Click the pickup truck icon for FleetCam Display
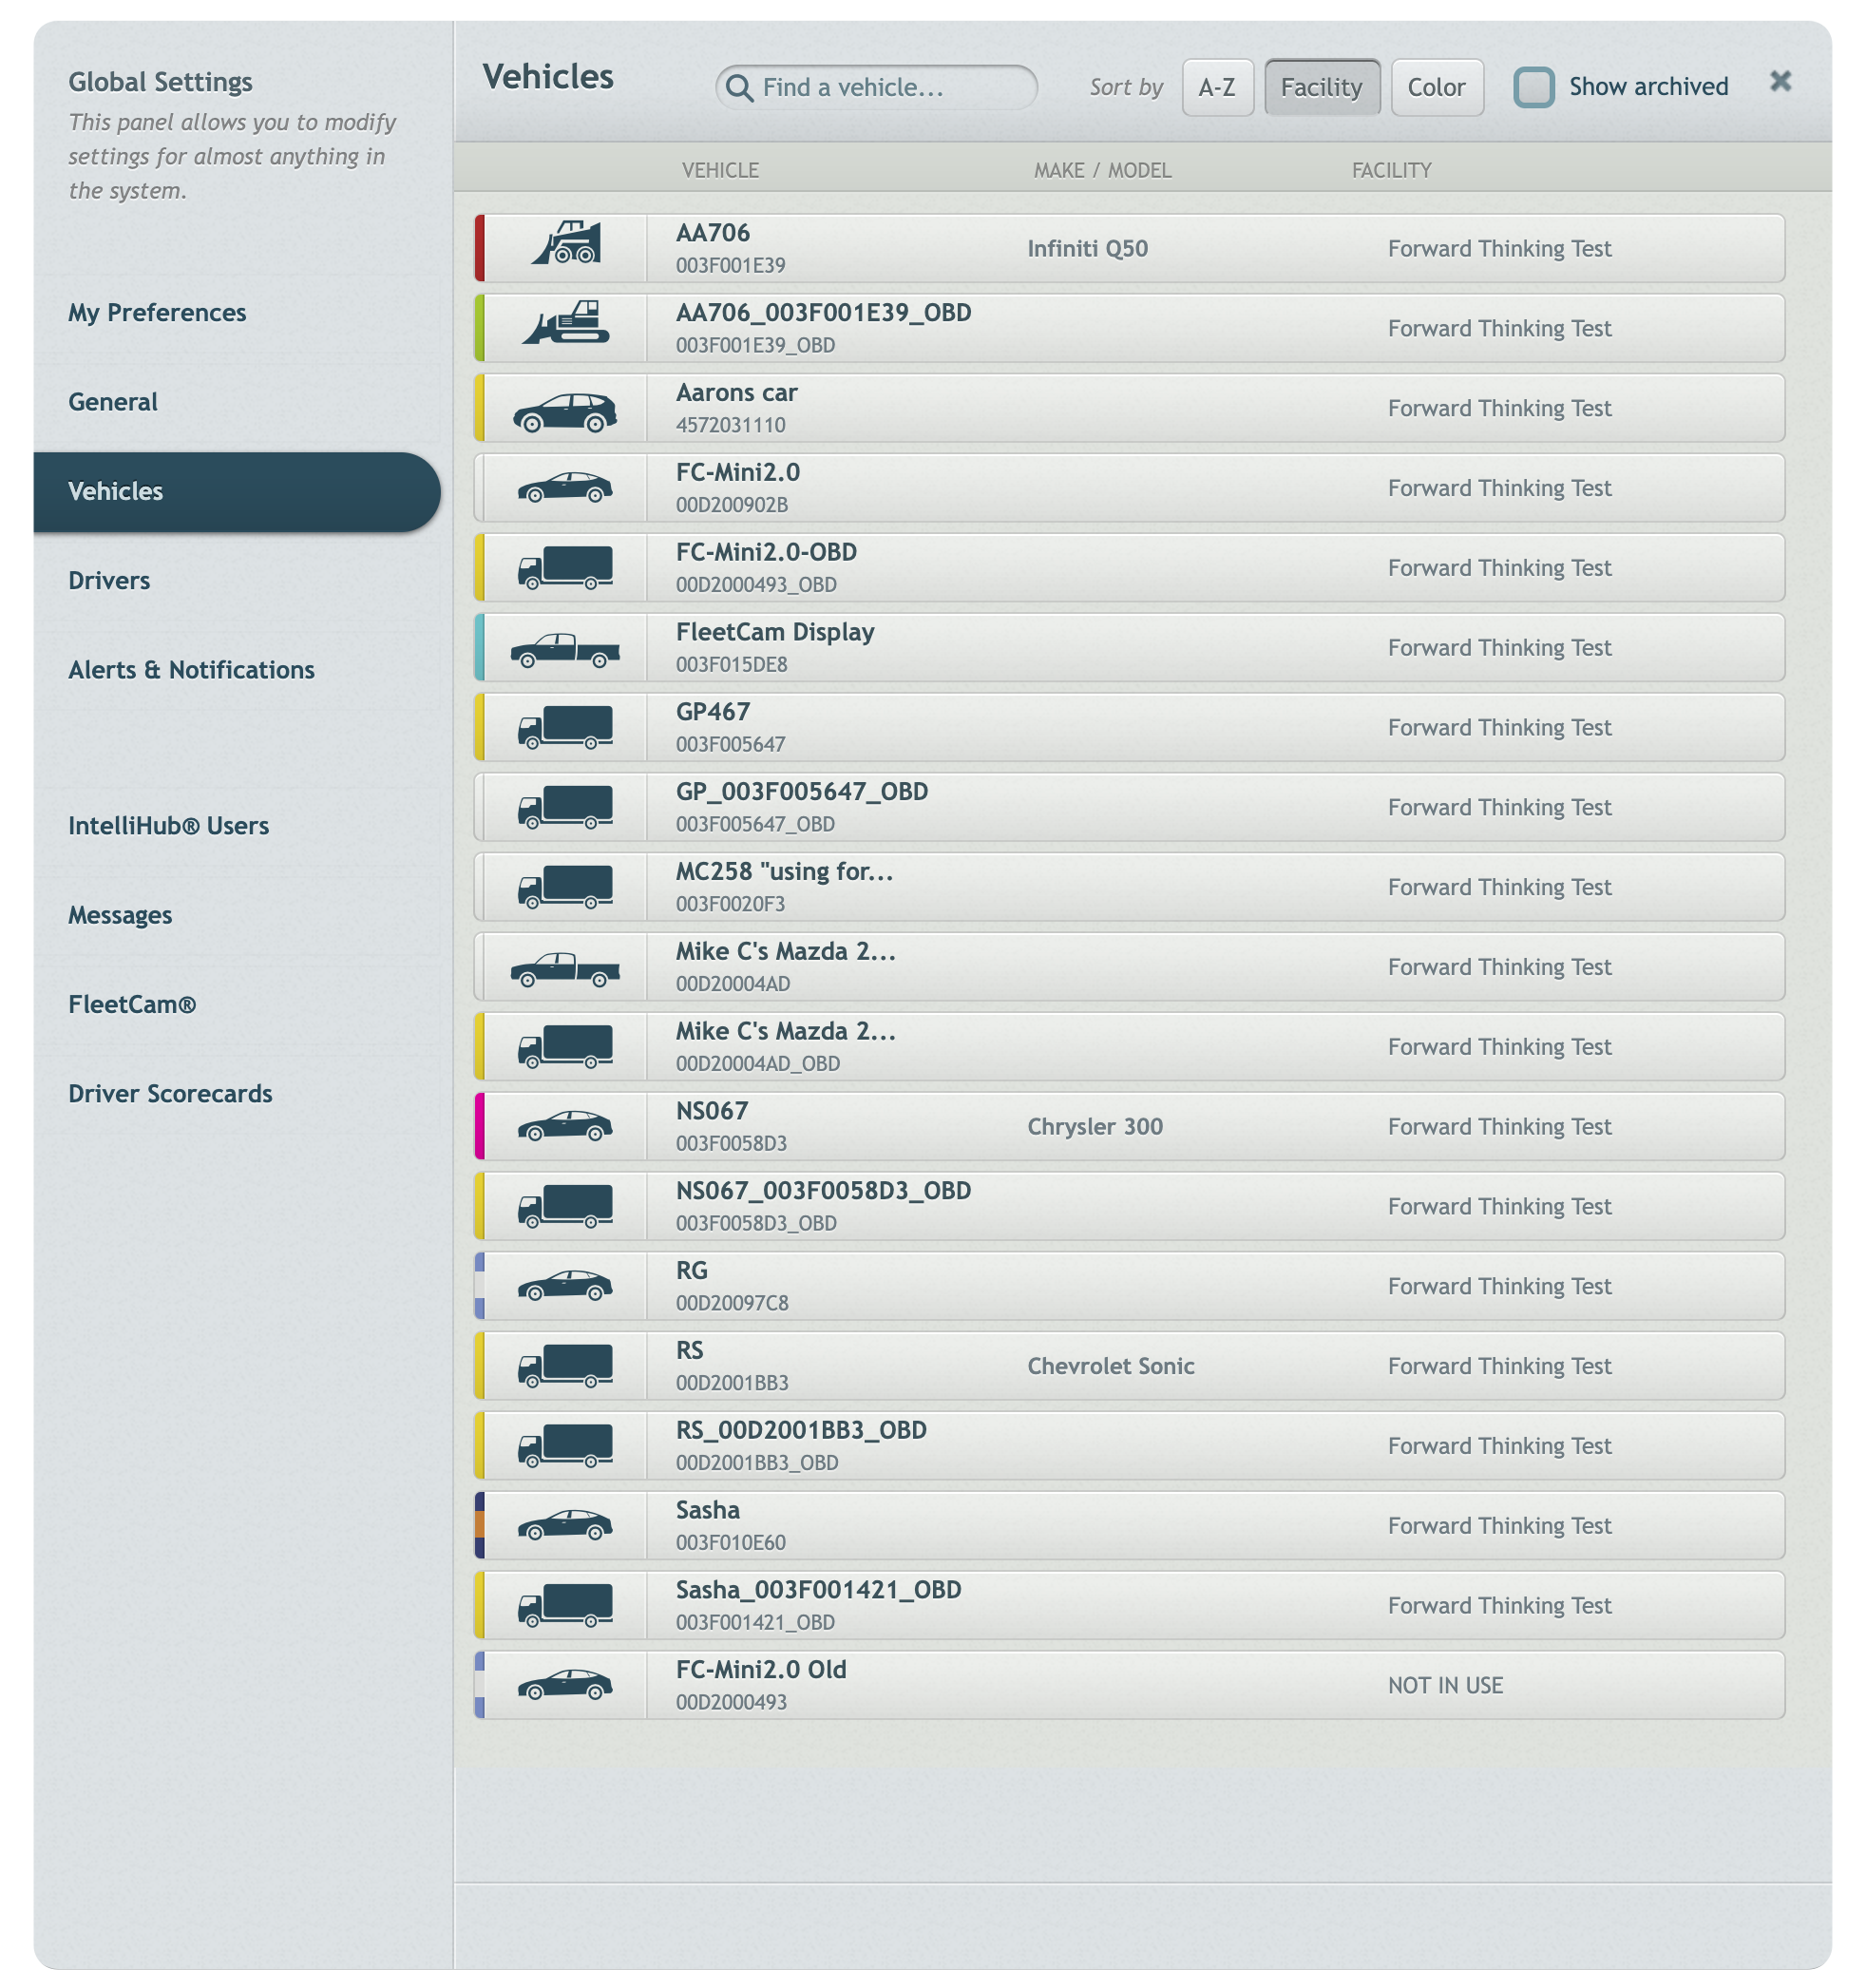 pyautogui.click(x=565, y=647)
